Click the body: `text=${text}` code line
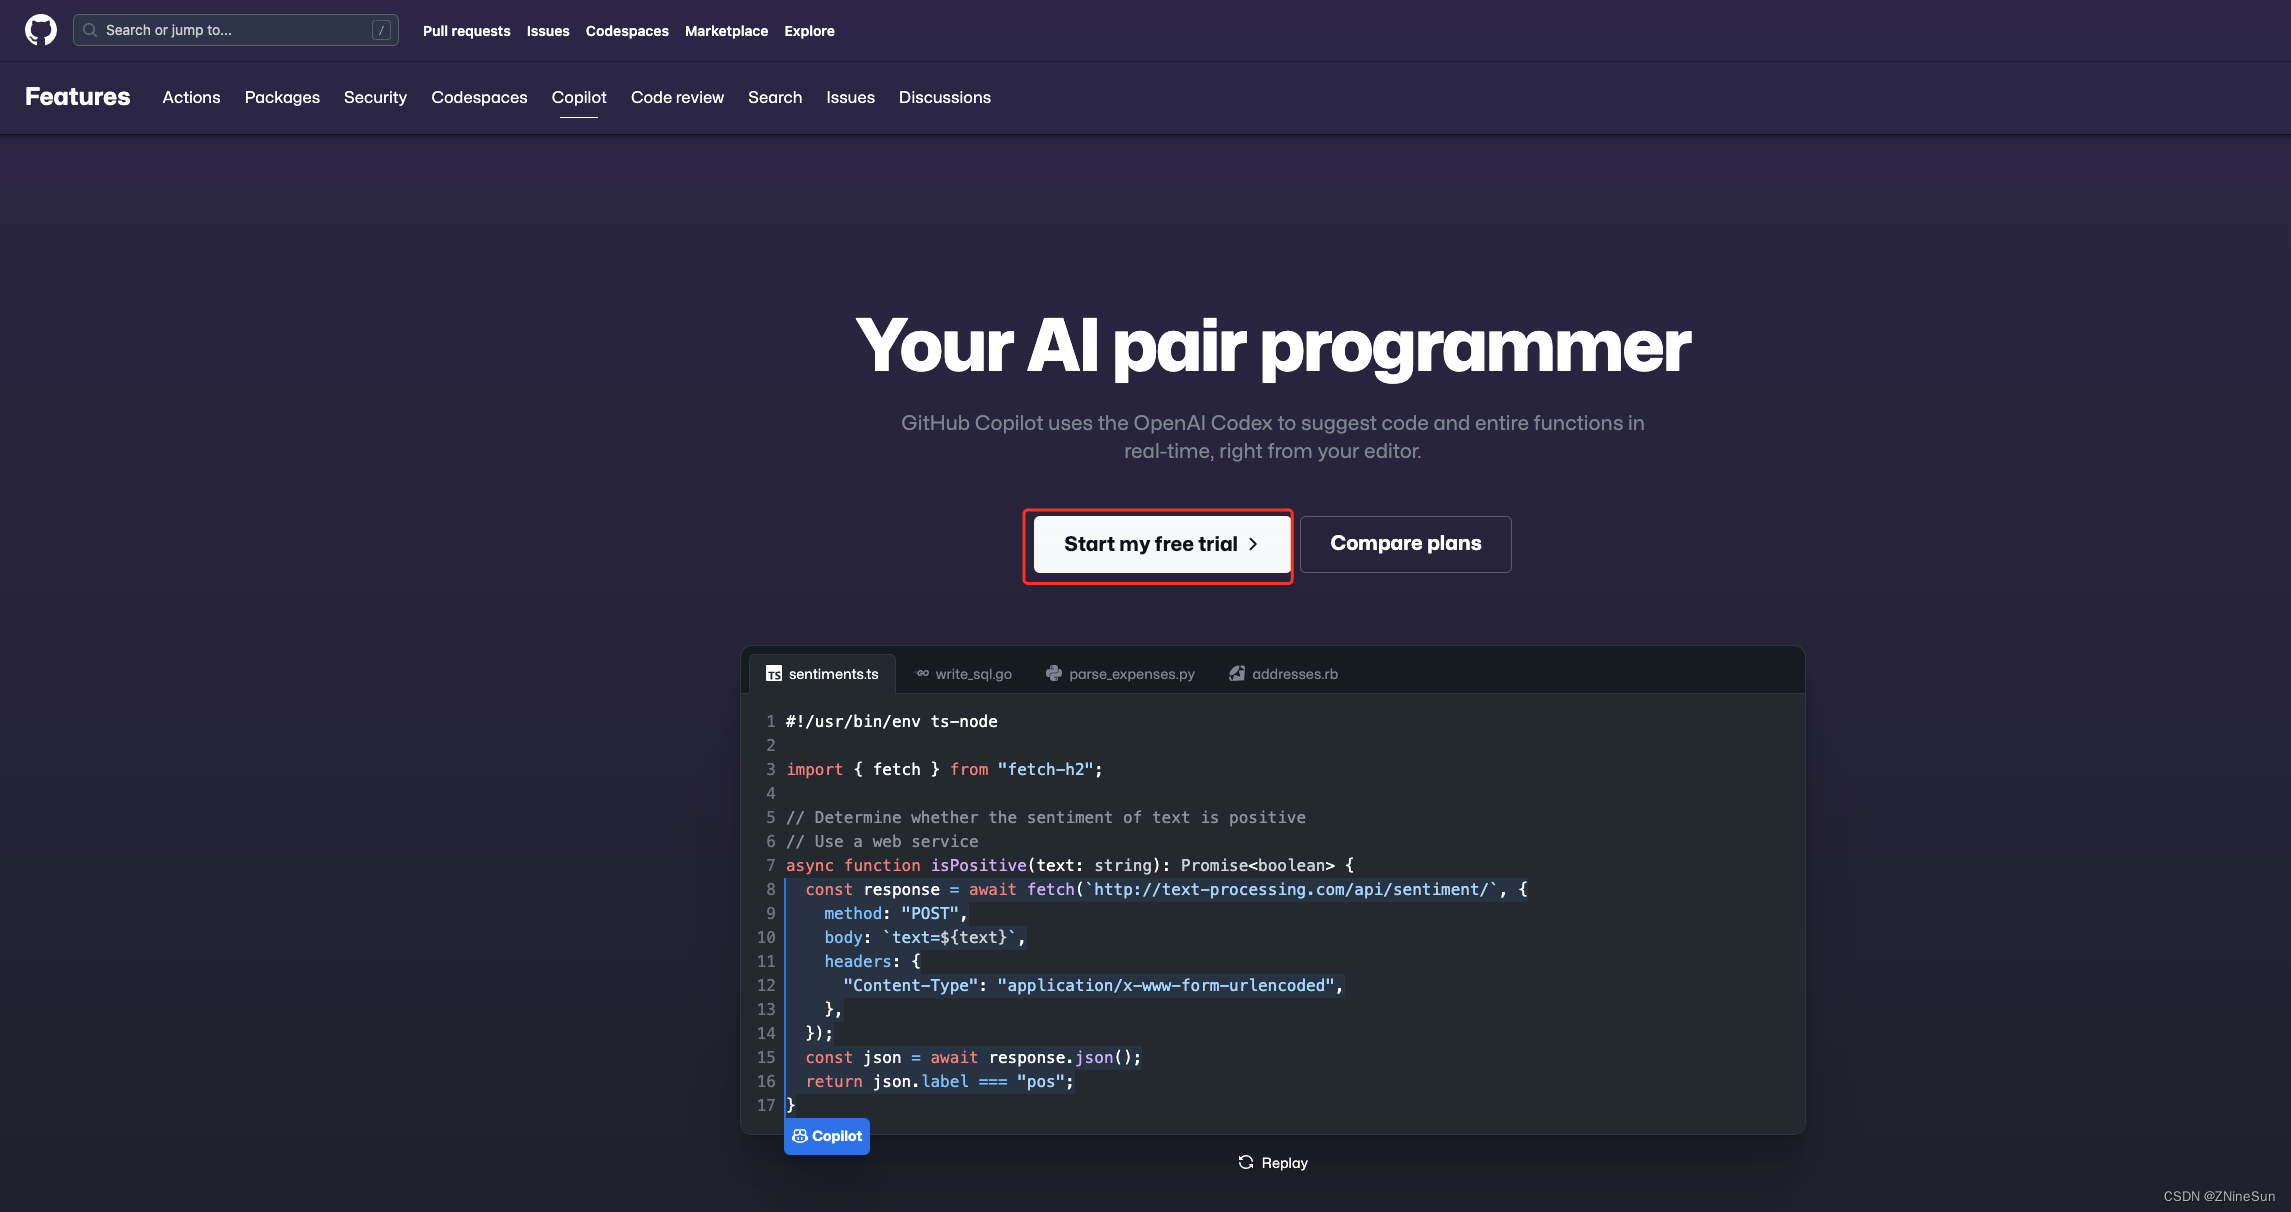Viewport: 2291px width, 1212px height. [925, 937]
